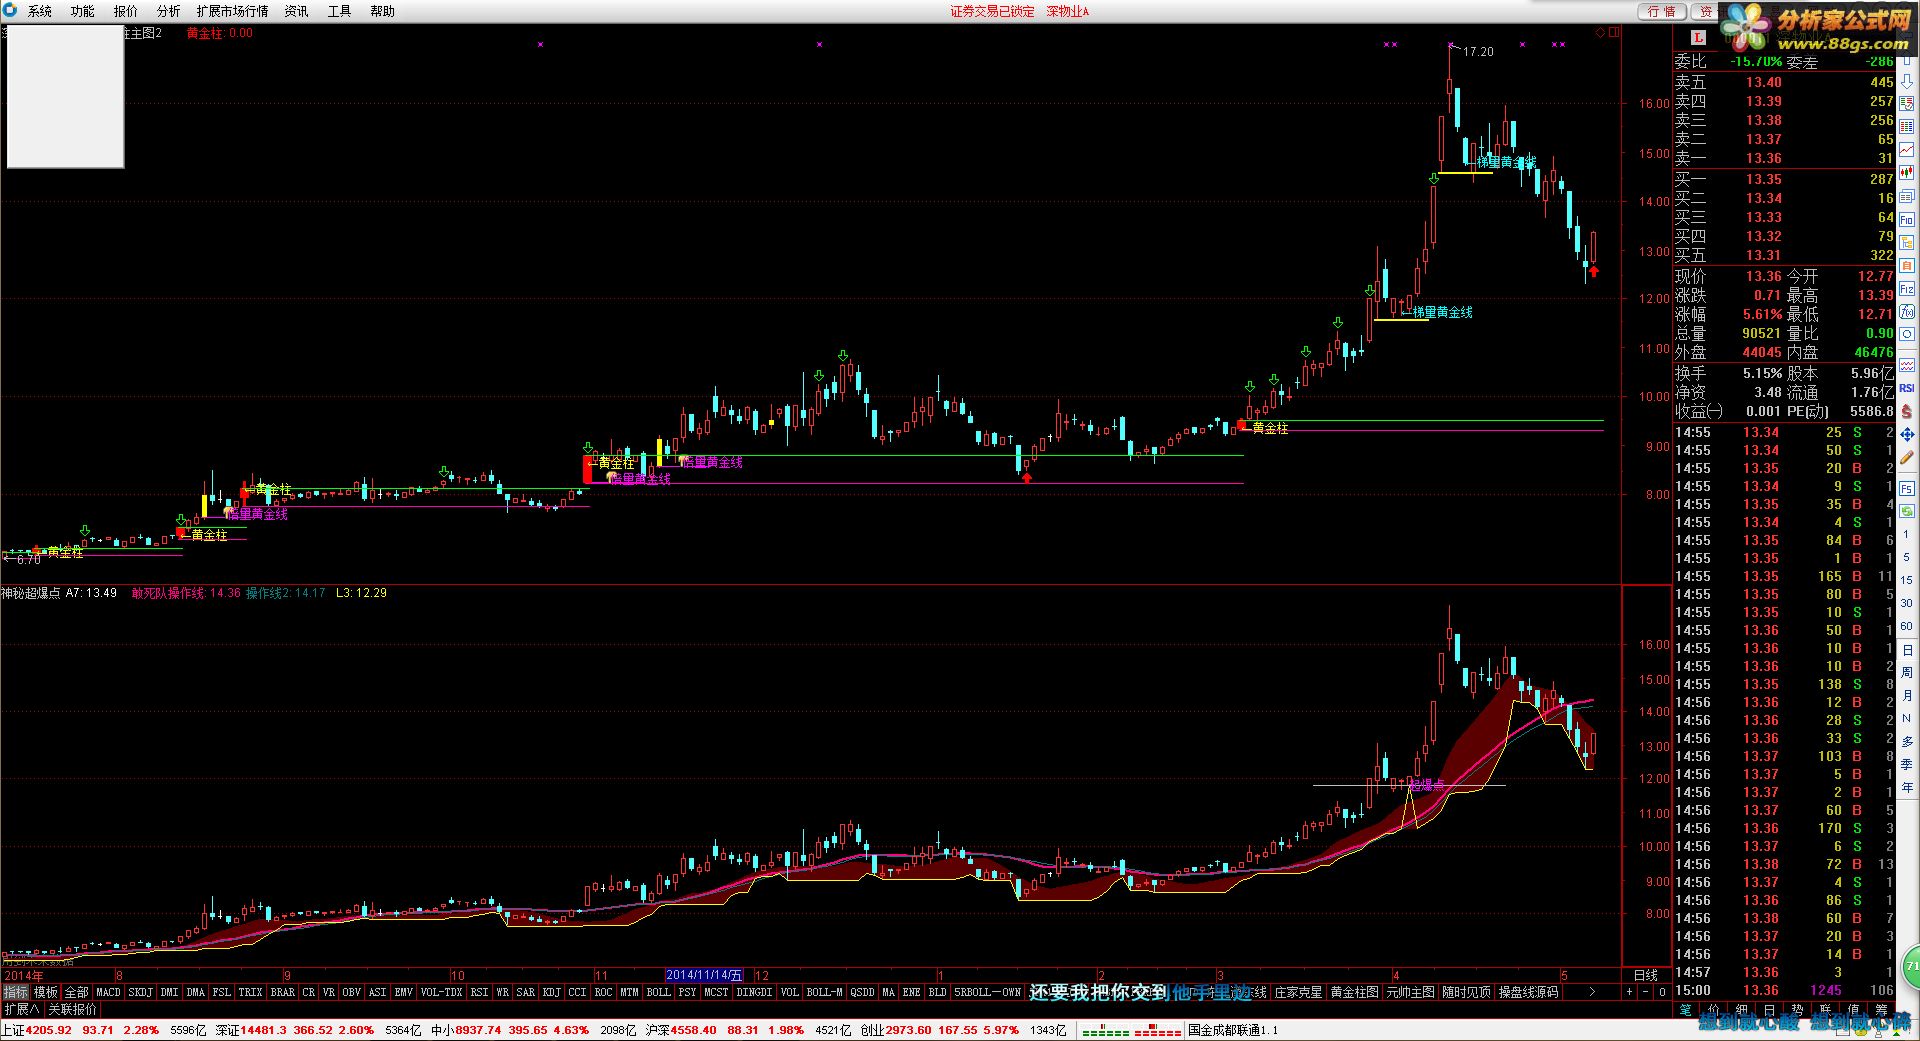Switch to quarterly (季) period in sidebar
Image resolution: width=1920 pixels, height=1041 pixels.
[x=1907, y=764]
